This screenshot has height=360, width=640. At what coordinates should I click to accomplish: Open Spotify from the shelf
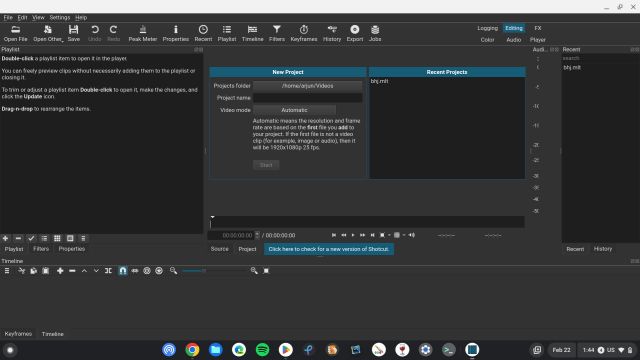pyautogui.click(x=262, y=350)
